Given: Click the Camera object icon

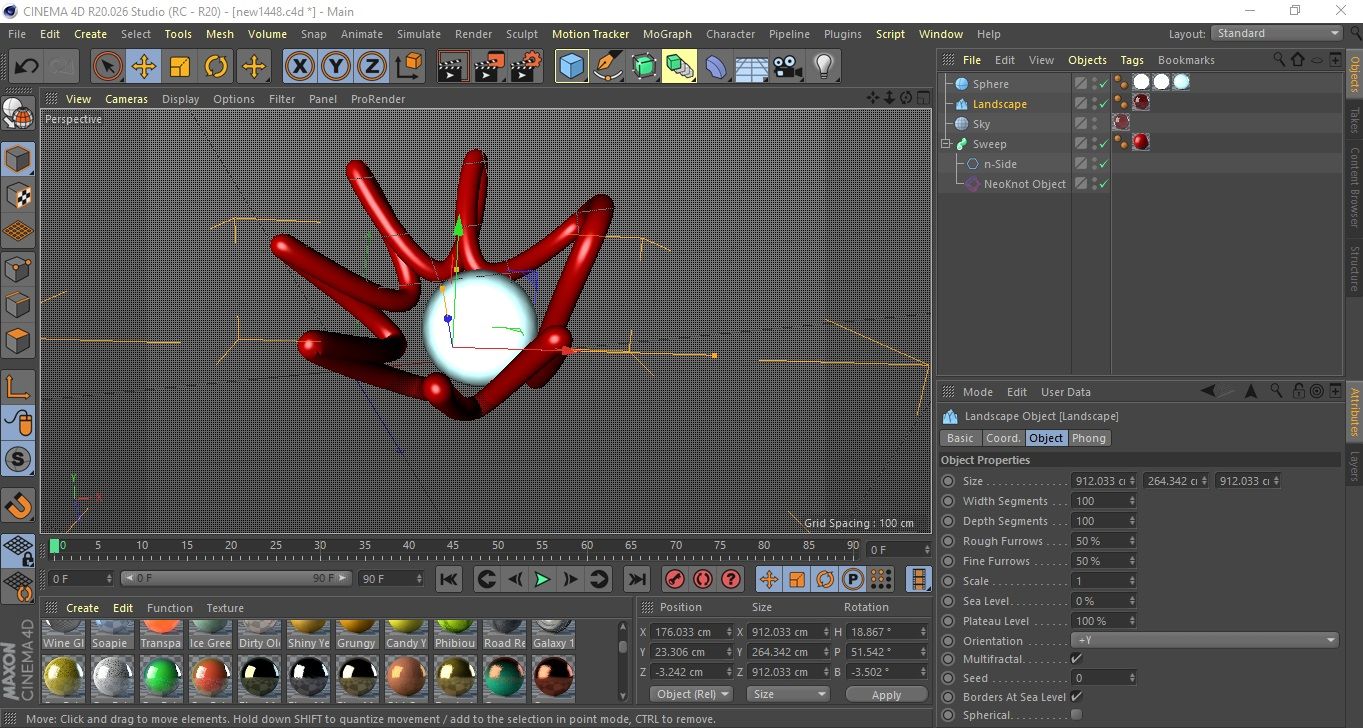Looking at the screenshot, I should [x=787, y=67].
